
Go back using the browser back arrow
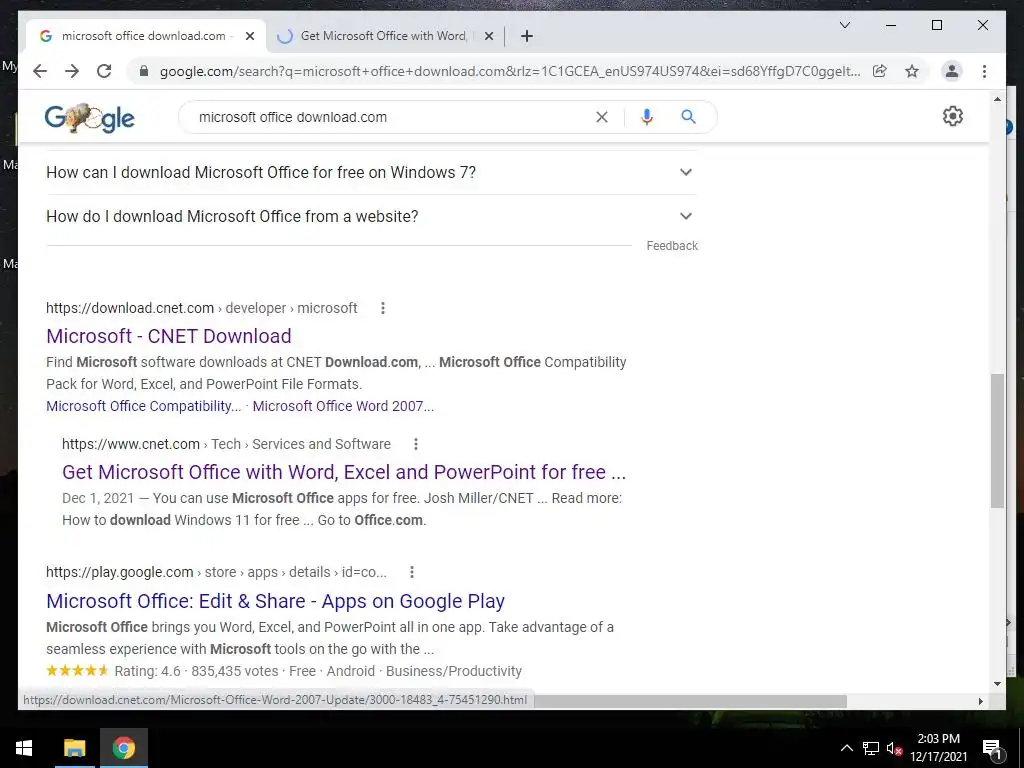pos(40,71)
